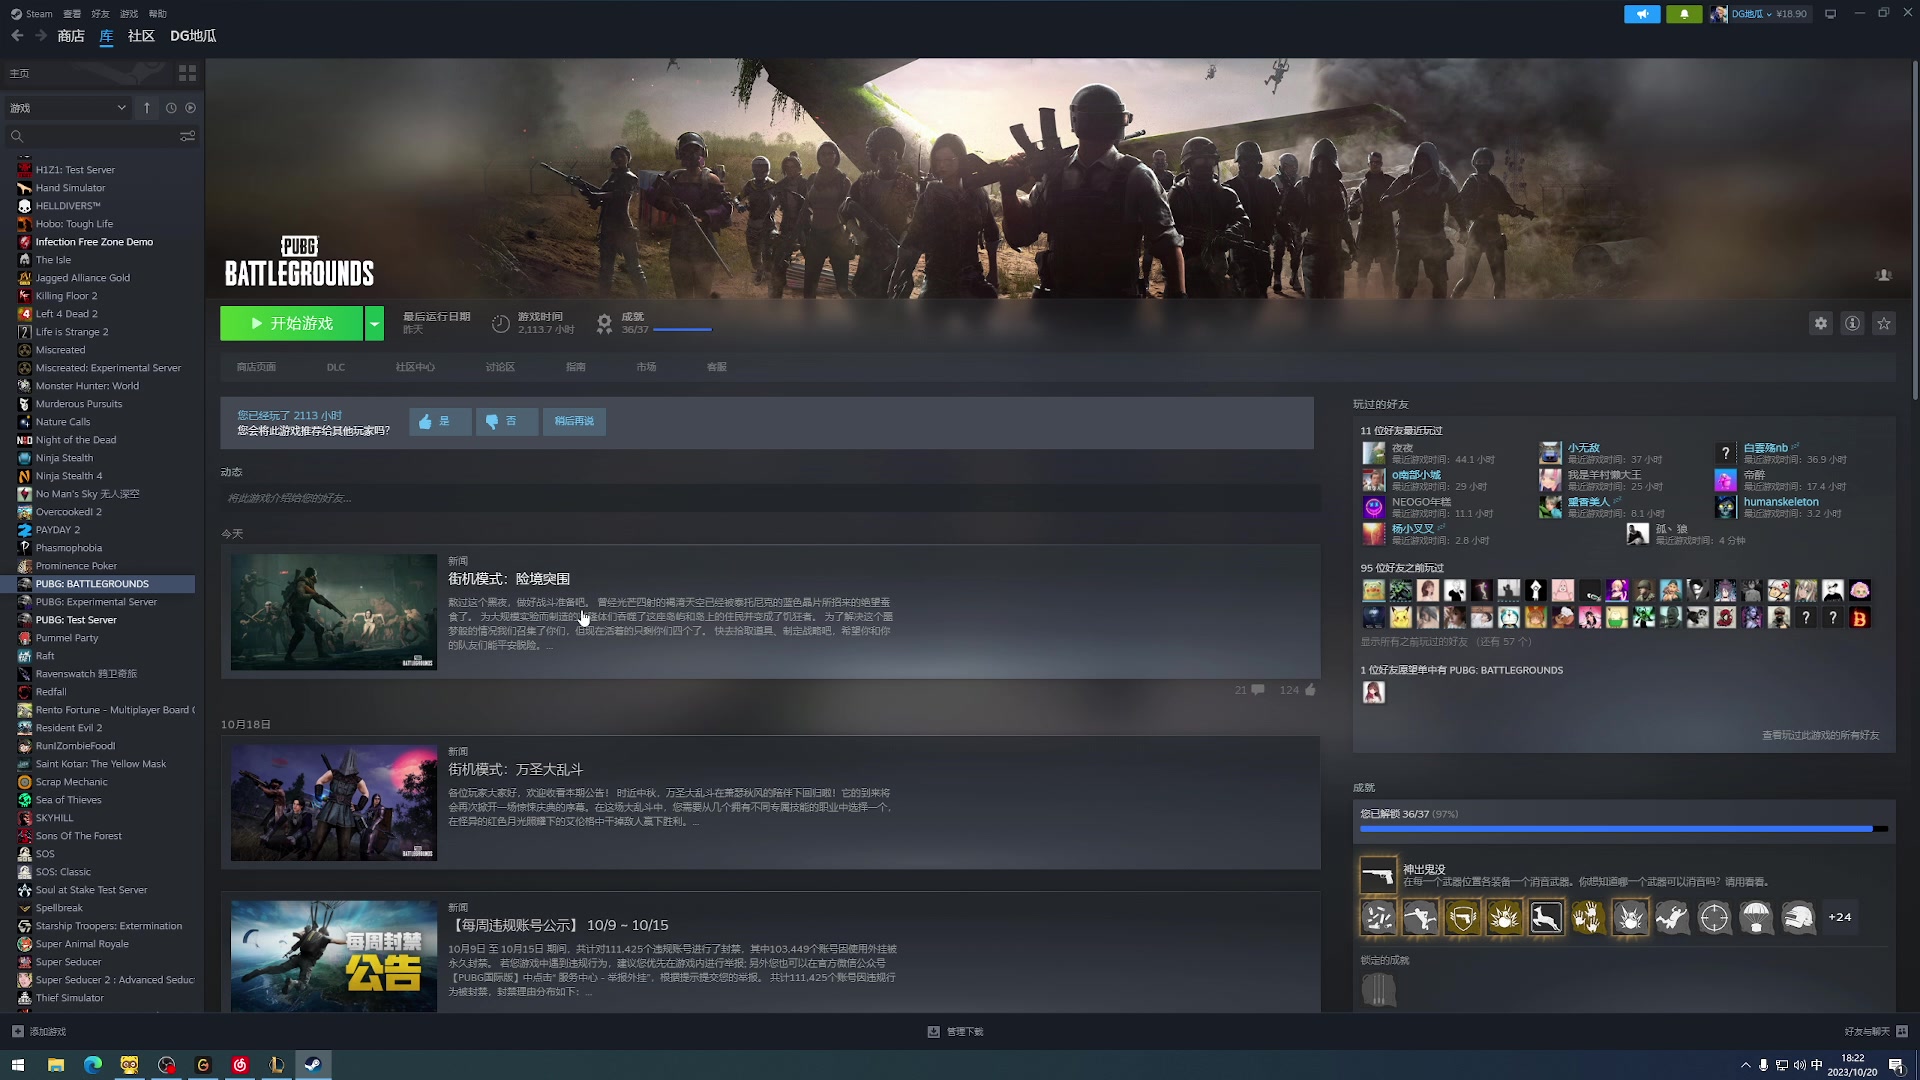This screenshot has height=1080, width=1920.
Task: Click the library search field
Action: point(100,136)
